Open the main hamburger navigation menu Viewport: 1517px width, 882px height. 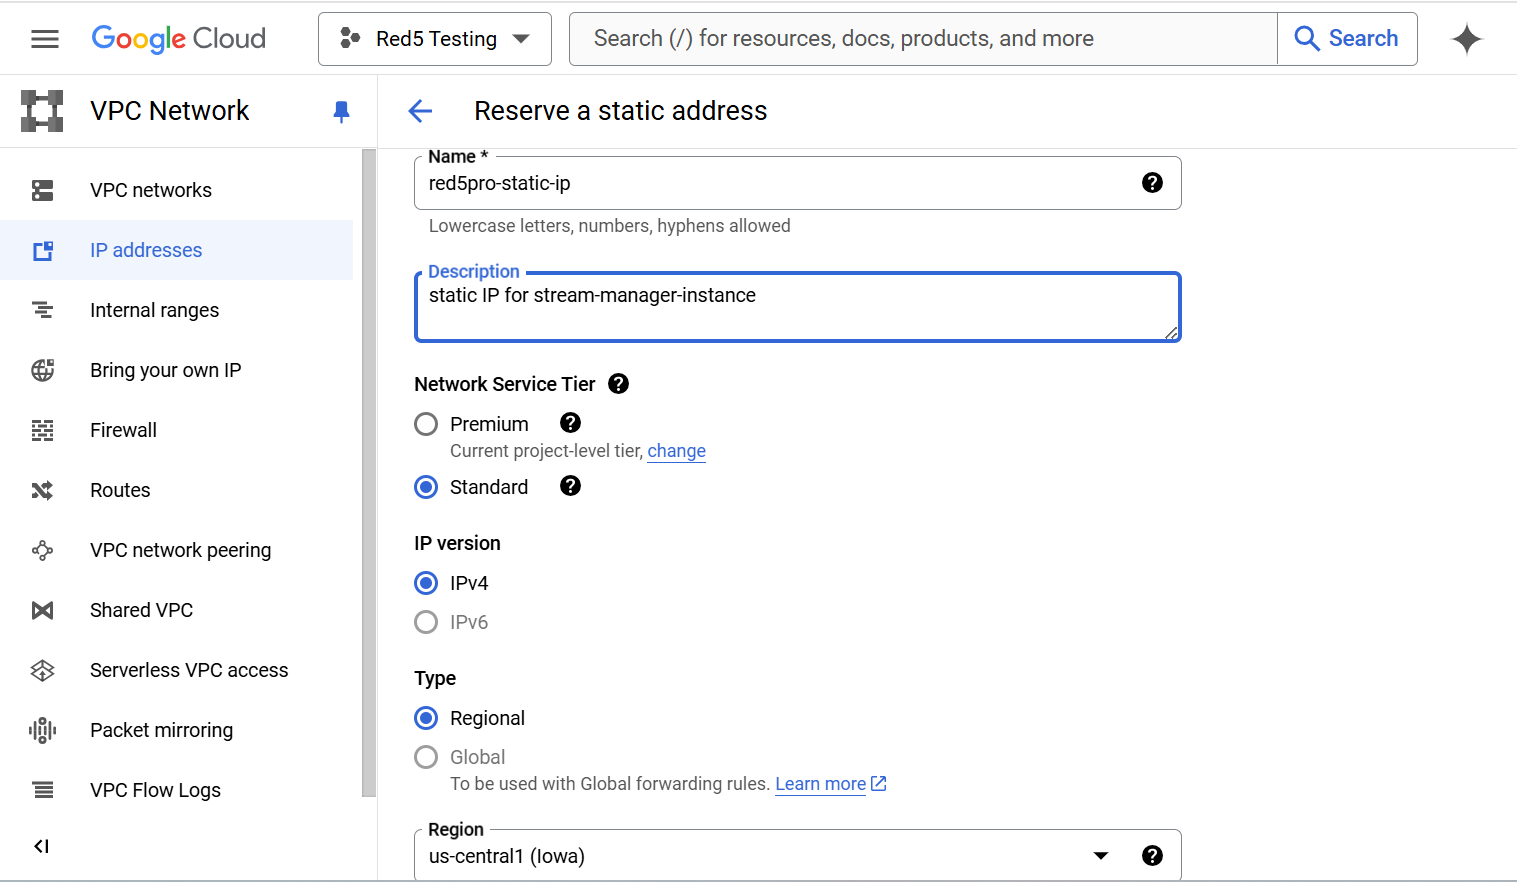click(45, 39)
